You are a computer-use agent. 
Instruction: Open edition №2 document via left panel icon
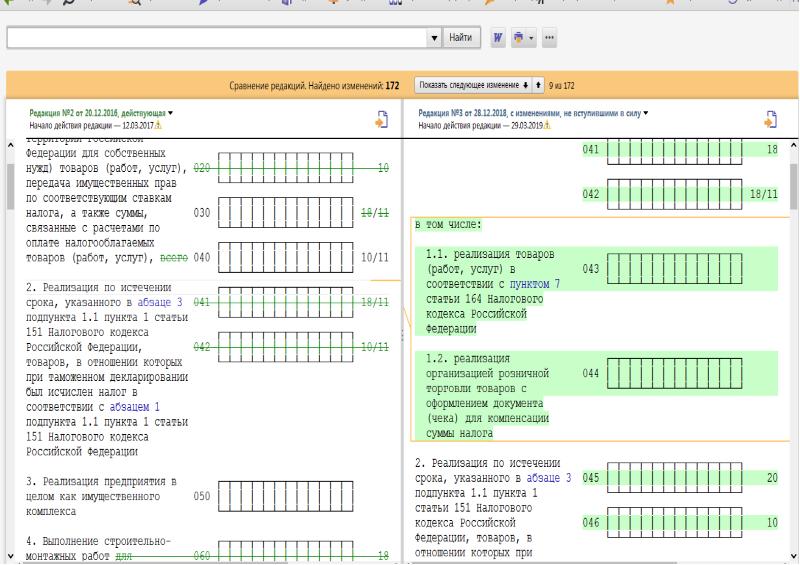[x=381, y=120]
